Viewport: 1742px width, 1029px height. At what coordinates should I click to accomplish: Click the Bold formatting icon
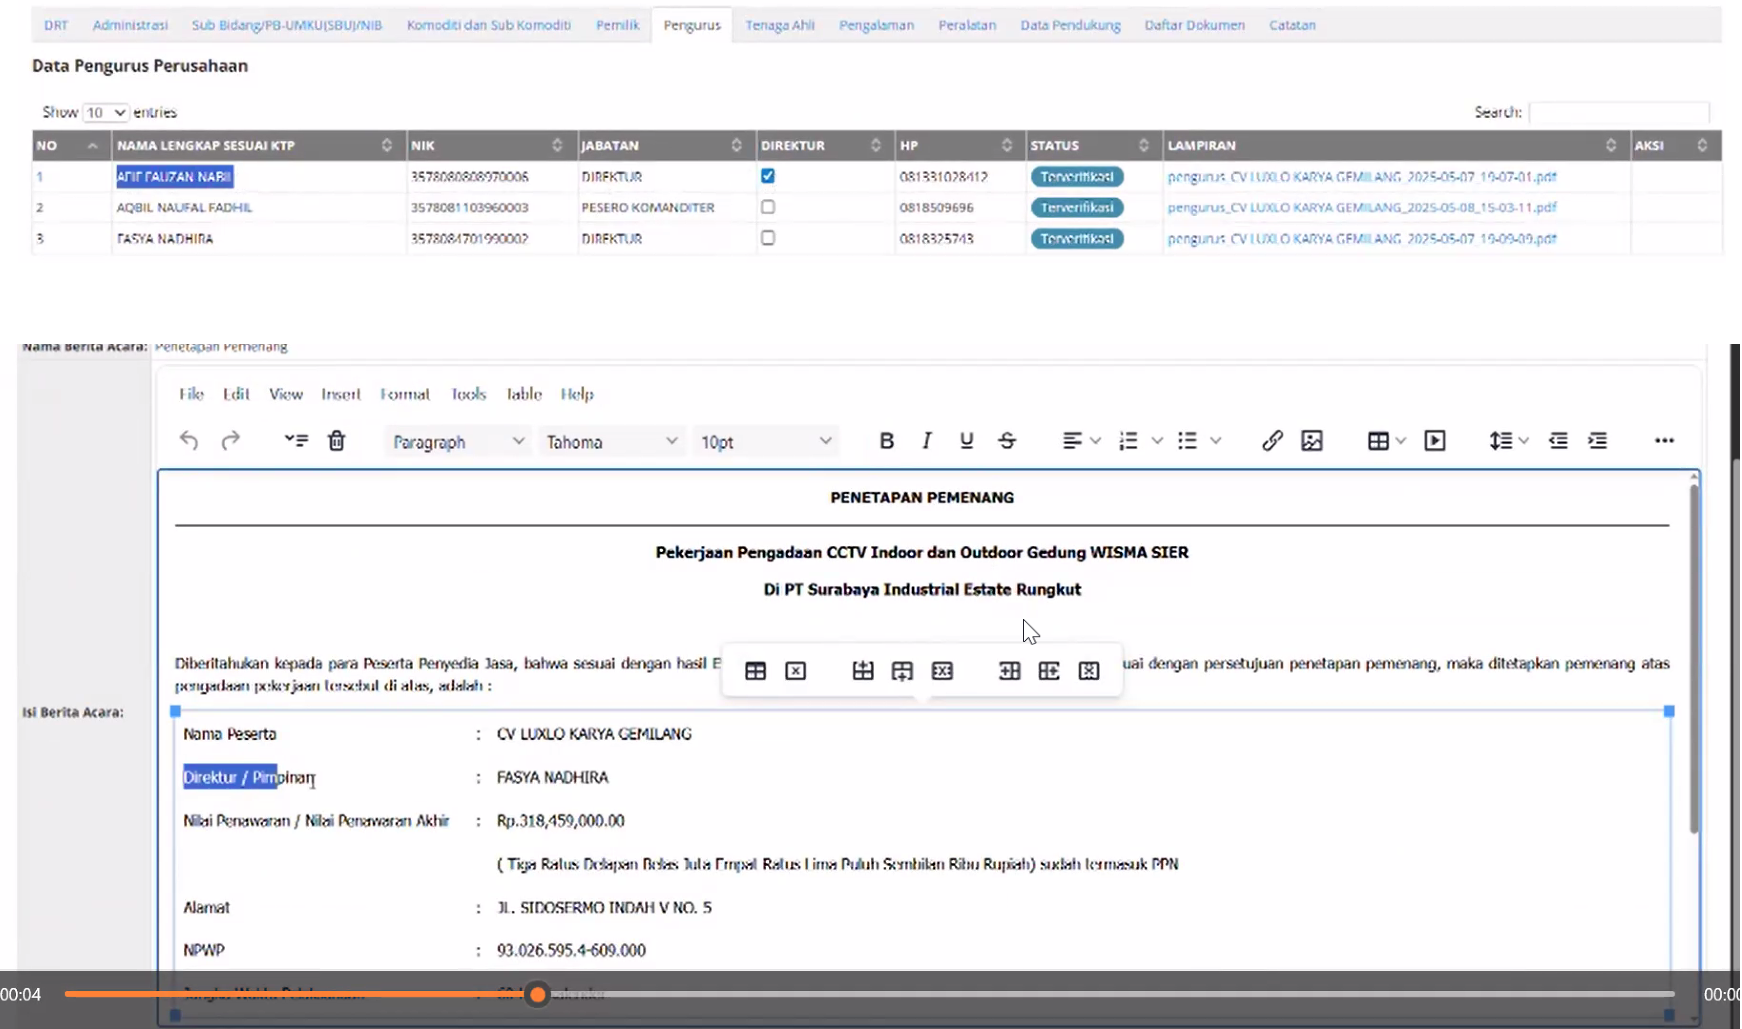pos(886,441)
